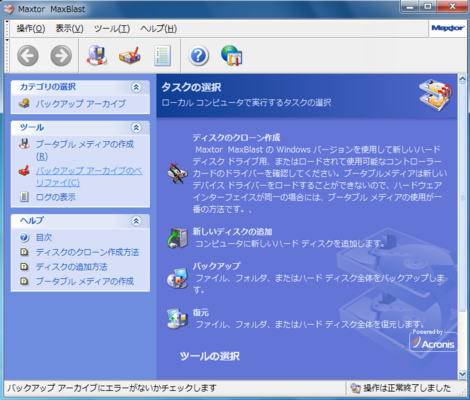Click バックアップ アーカイブのベリファイ(C) link
470x400 pixels.
click(89, 177)
